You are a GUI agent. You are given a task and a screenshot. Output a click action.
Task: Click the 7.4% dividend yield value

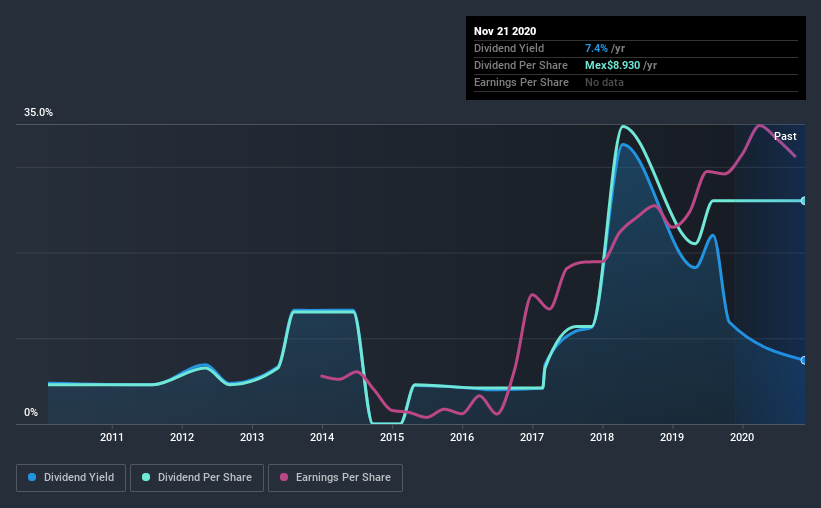596,48
